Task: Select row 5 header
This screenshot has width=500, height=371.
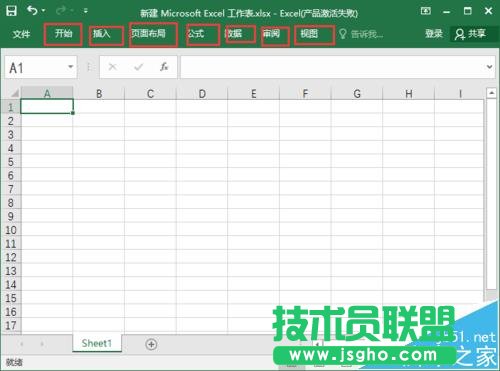Action: tap(11, 162)
